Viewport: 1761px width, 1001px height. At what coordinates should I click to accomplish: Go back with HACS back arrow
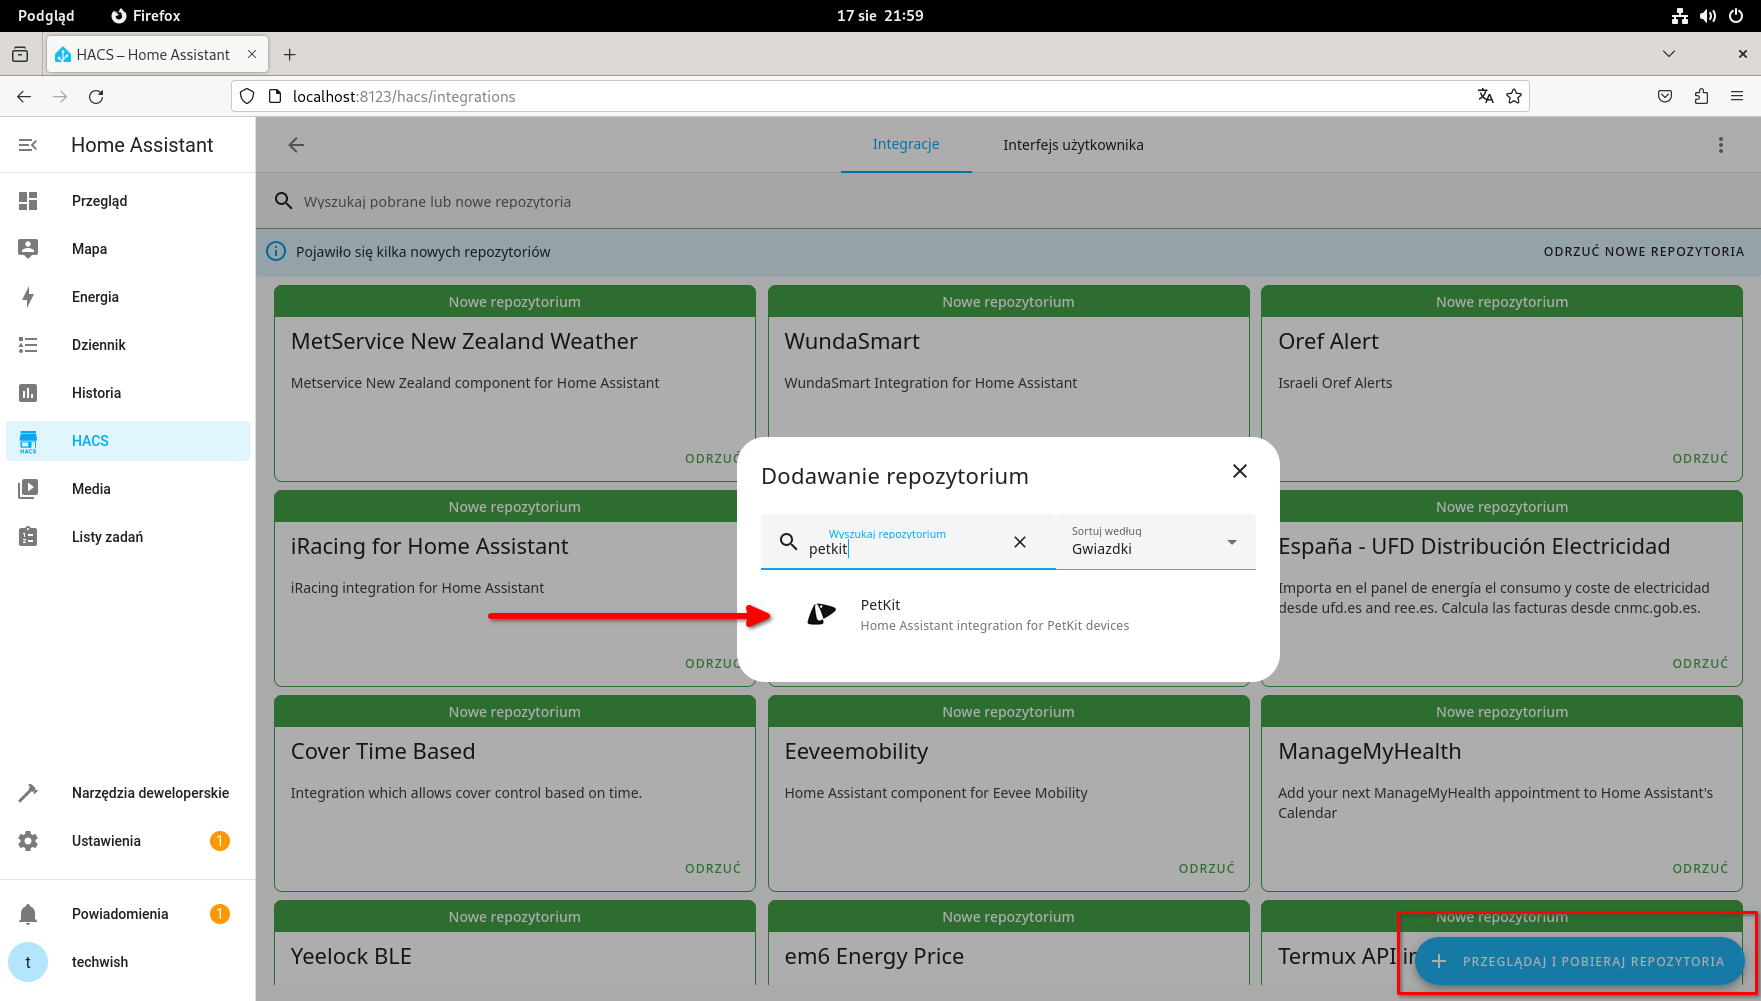296,145
